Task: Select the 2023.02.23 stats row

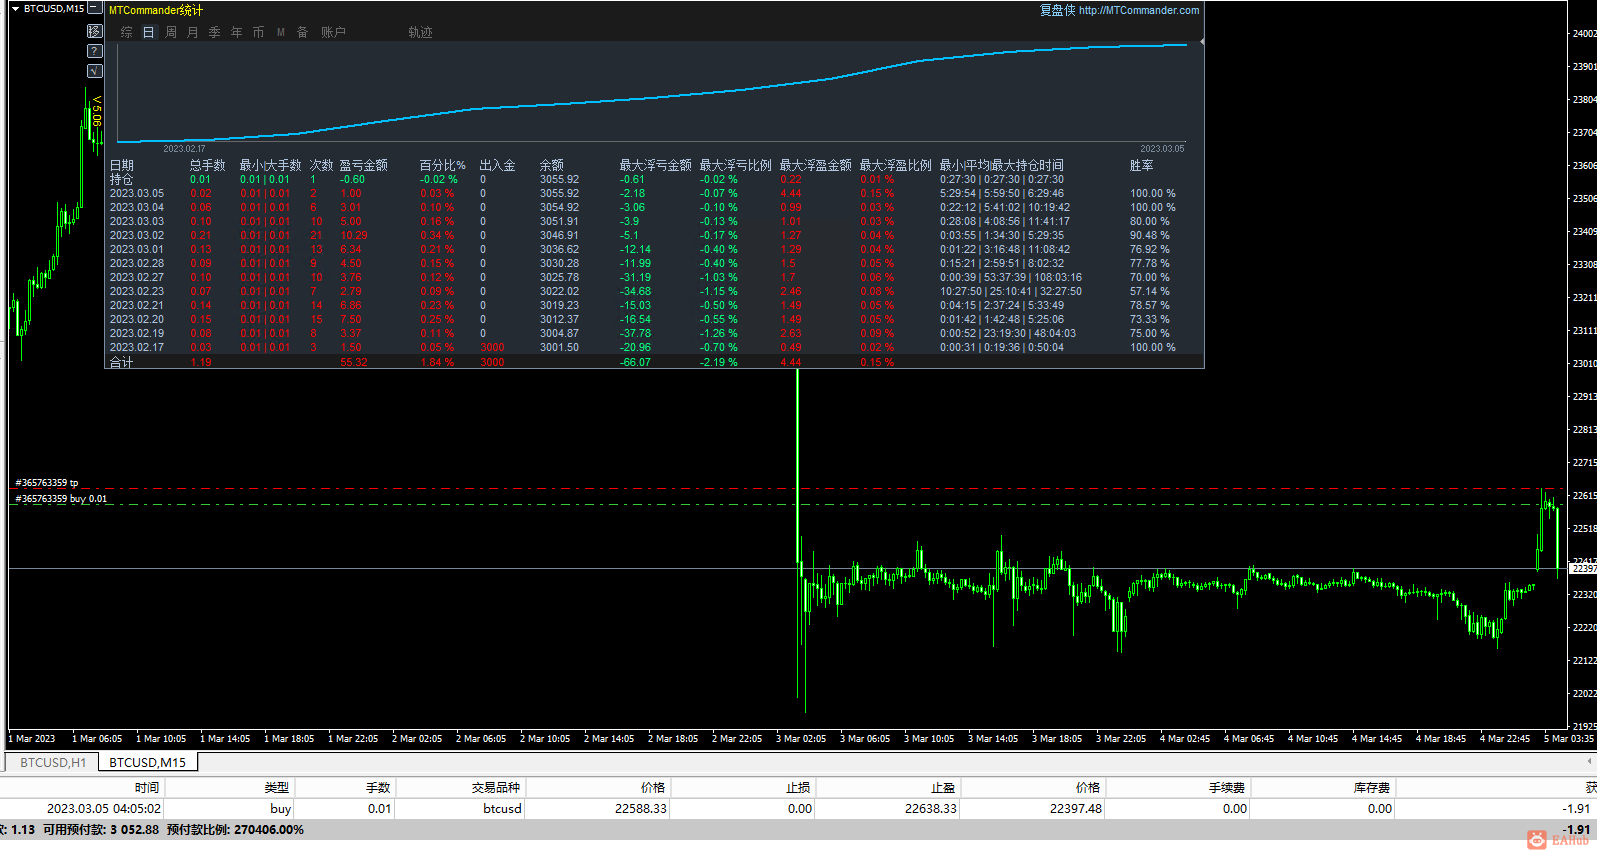Action: click(654, 291)
